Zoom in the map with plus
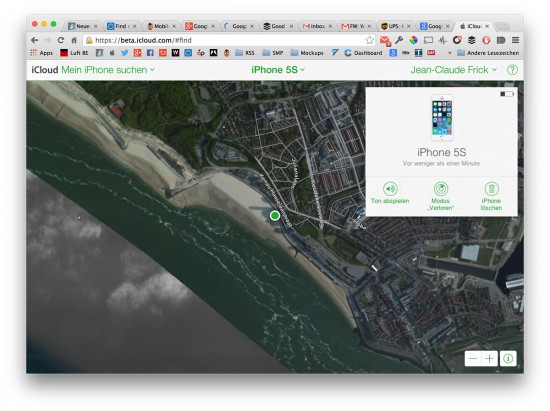 click(x=489, y=358)
